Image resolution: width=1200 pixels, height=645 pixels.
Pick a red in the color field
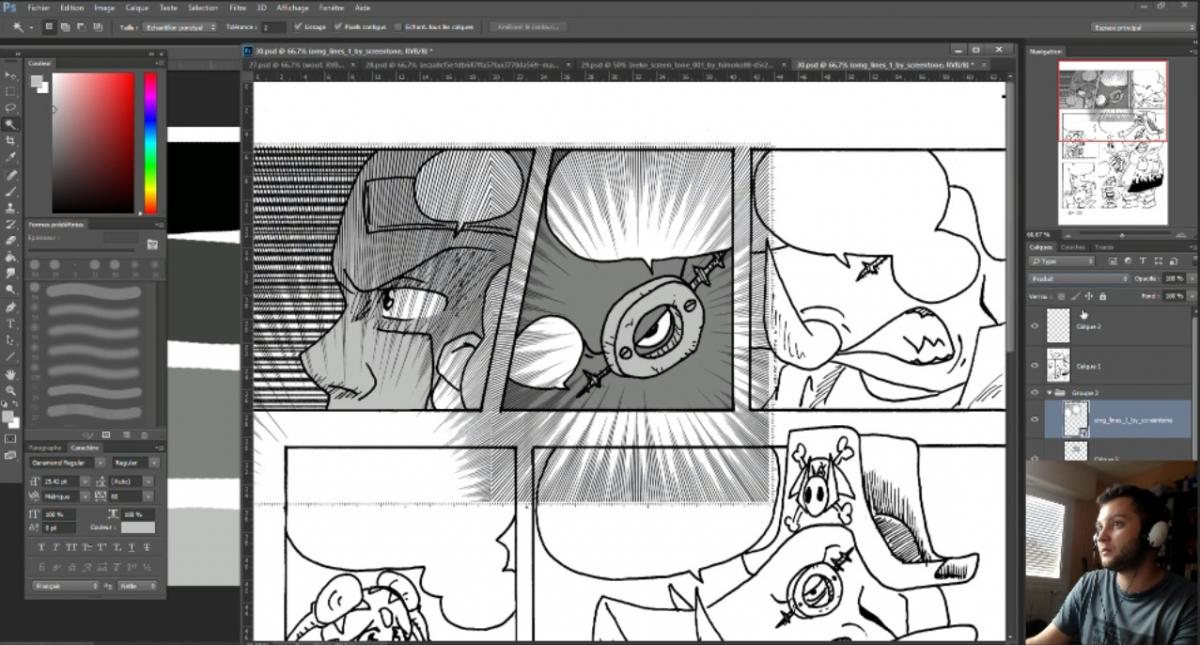point(93,142)
